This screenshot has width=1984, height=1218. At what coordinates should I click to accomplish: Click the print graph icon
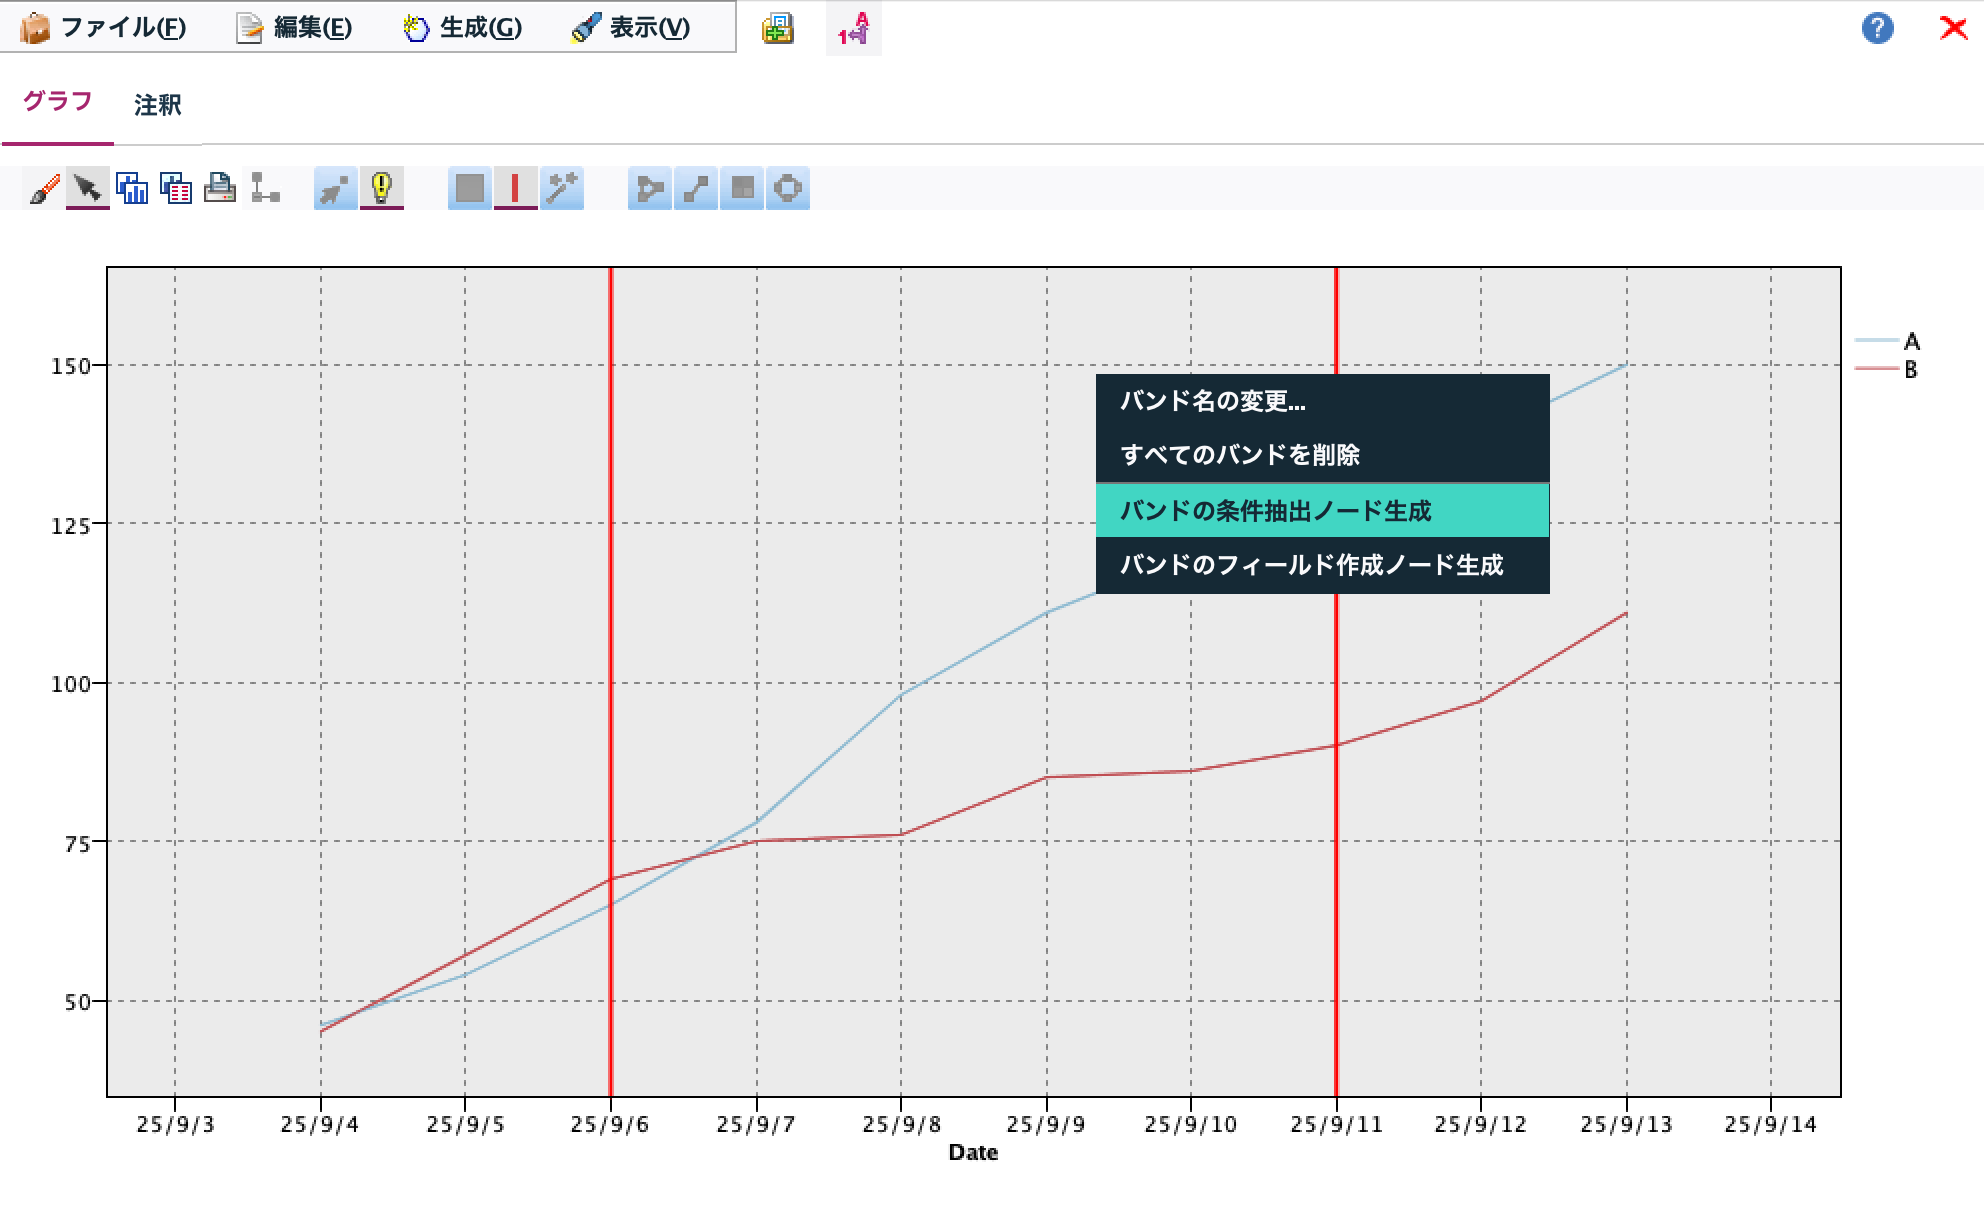[x=222, y=188]
